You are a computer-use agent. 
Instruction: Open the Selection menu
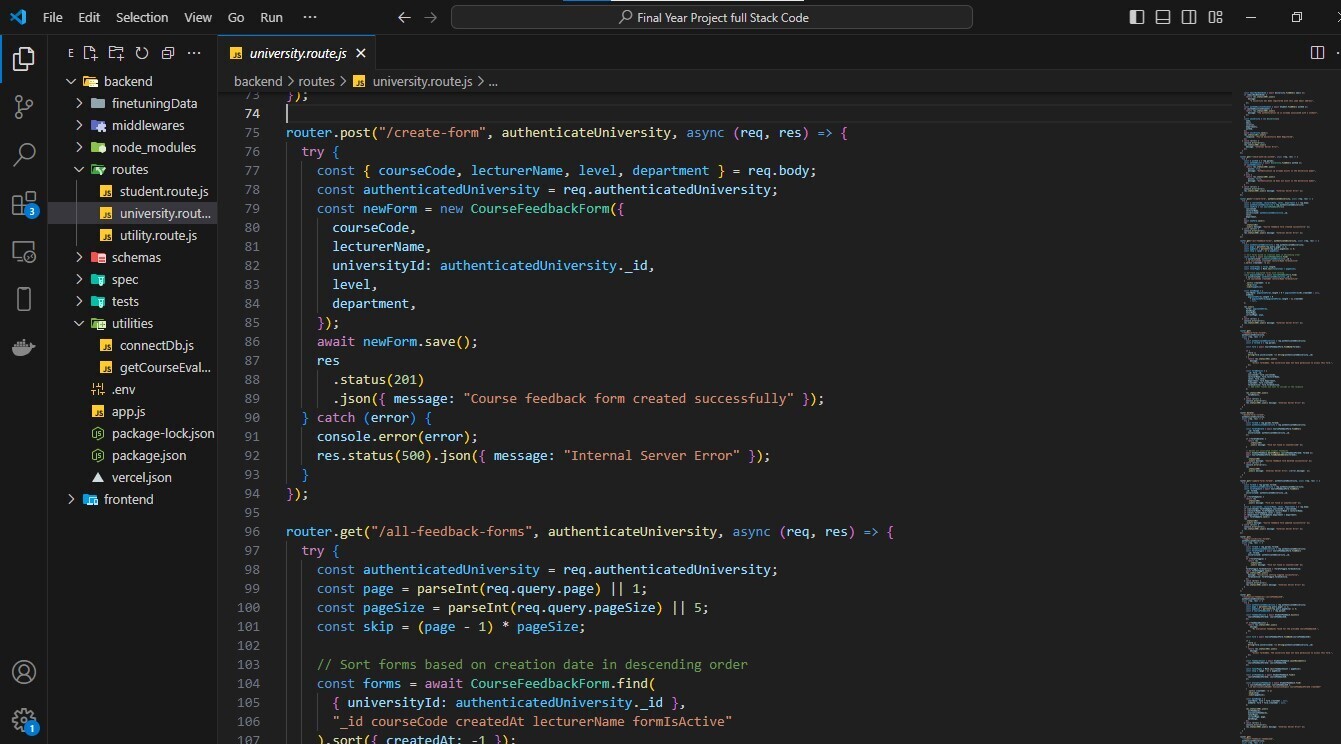tap(142, 17)
